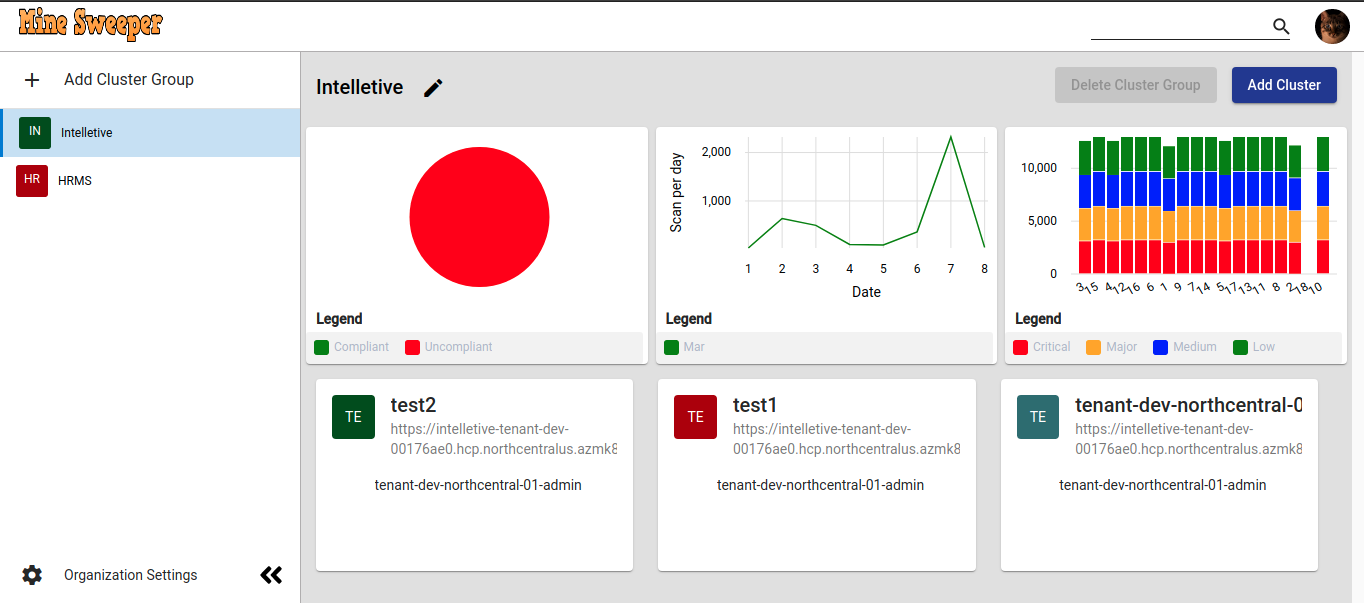Click the pencil edit icon beside Intelletive
This screenshot has width=1364, height=603.
[x=433, y=88]
